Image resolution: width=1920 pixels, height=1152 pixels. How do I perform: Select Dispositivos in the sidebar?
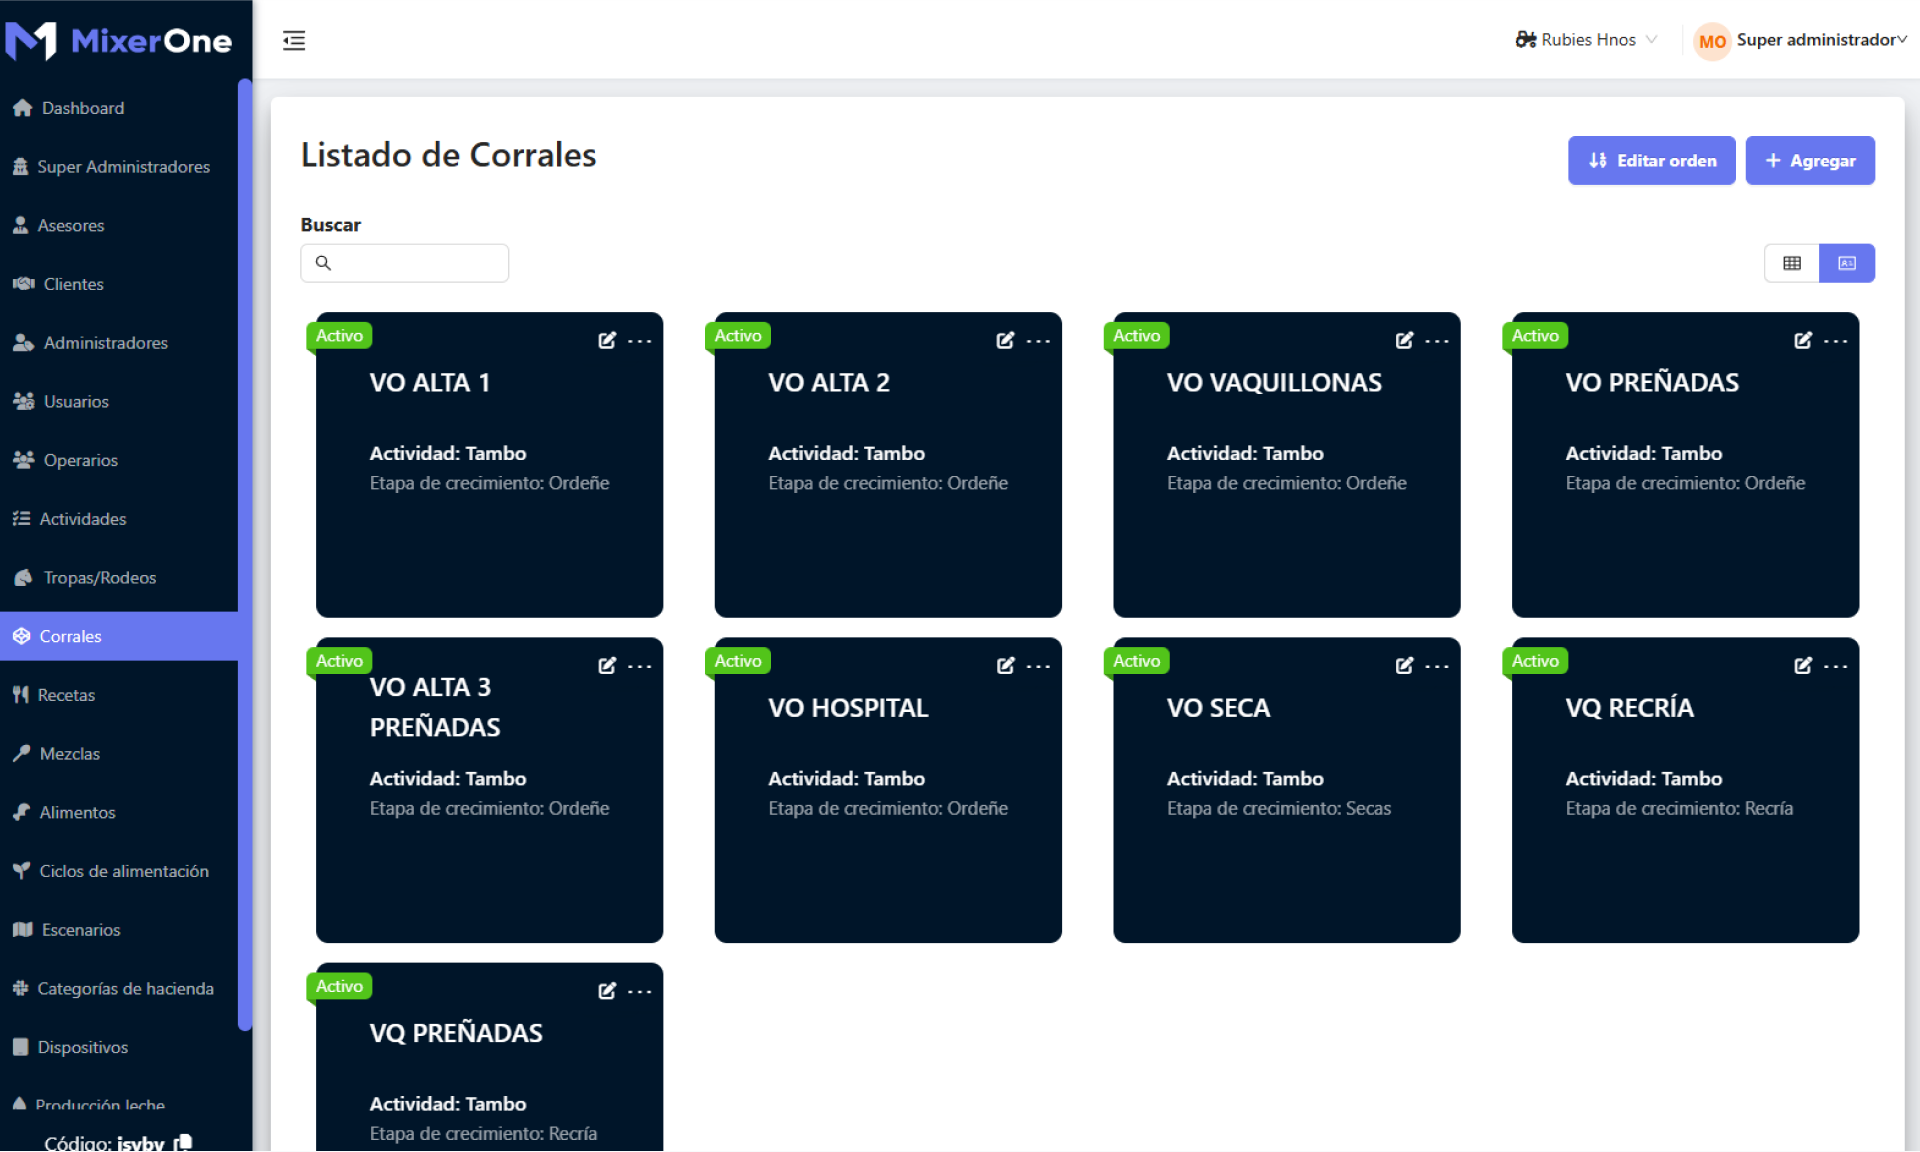[x=119, y=1048]
